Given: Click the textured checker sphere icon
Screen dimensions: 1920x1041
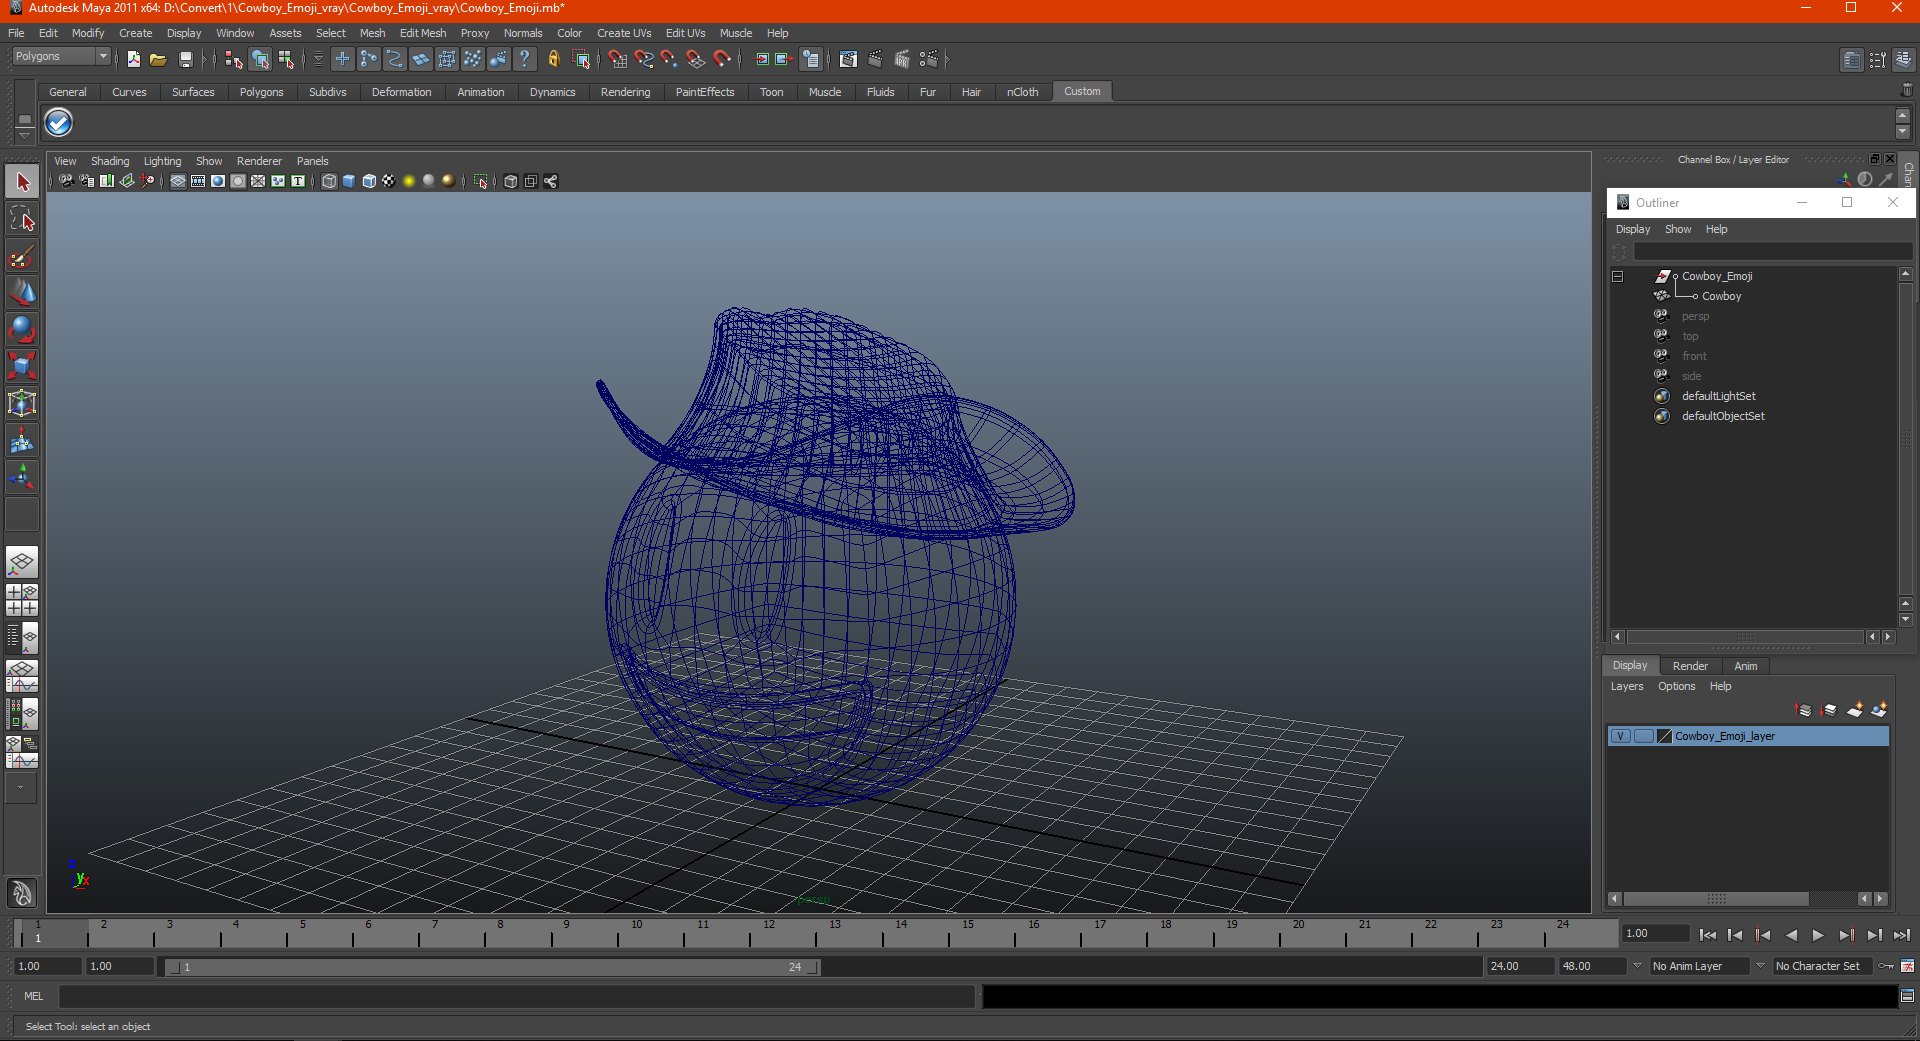Looking at the screenshot, I should pos(389,181).
